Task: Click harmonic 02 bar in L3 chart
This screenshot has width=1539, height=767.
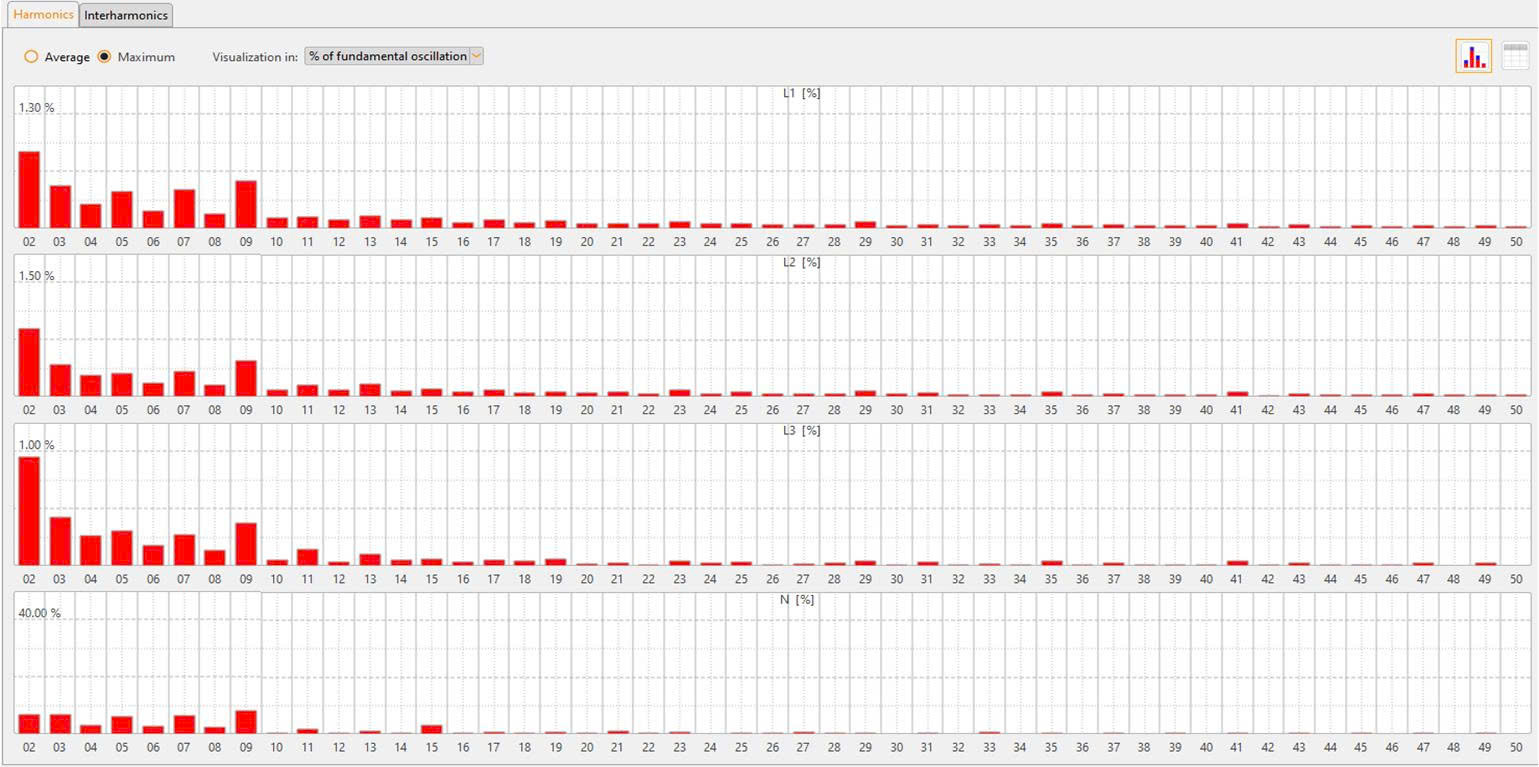Action: click(x=29, y=511)
